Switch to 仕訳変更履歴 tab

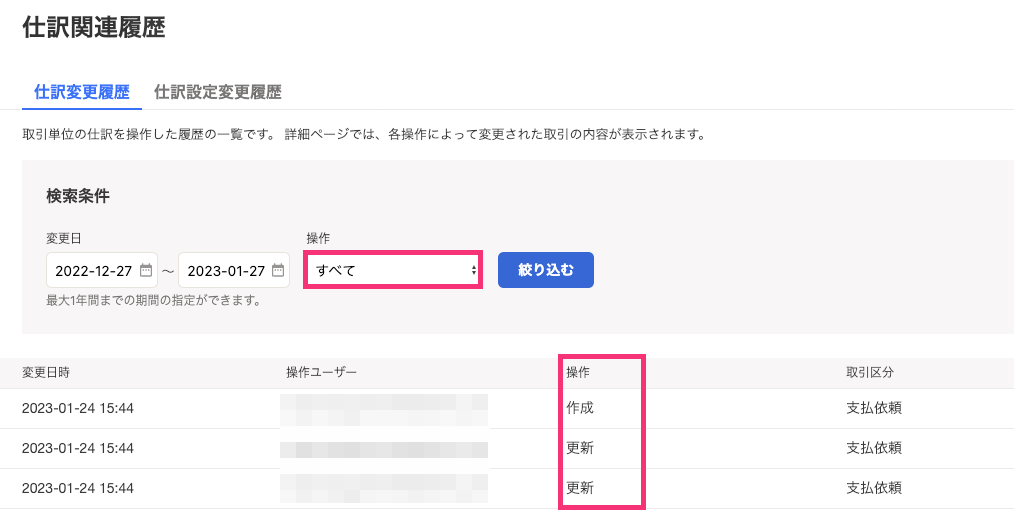[82, 92]
